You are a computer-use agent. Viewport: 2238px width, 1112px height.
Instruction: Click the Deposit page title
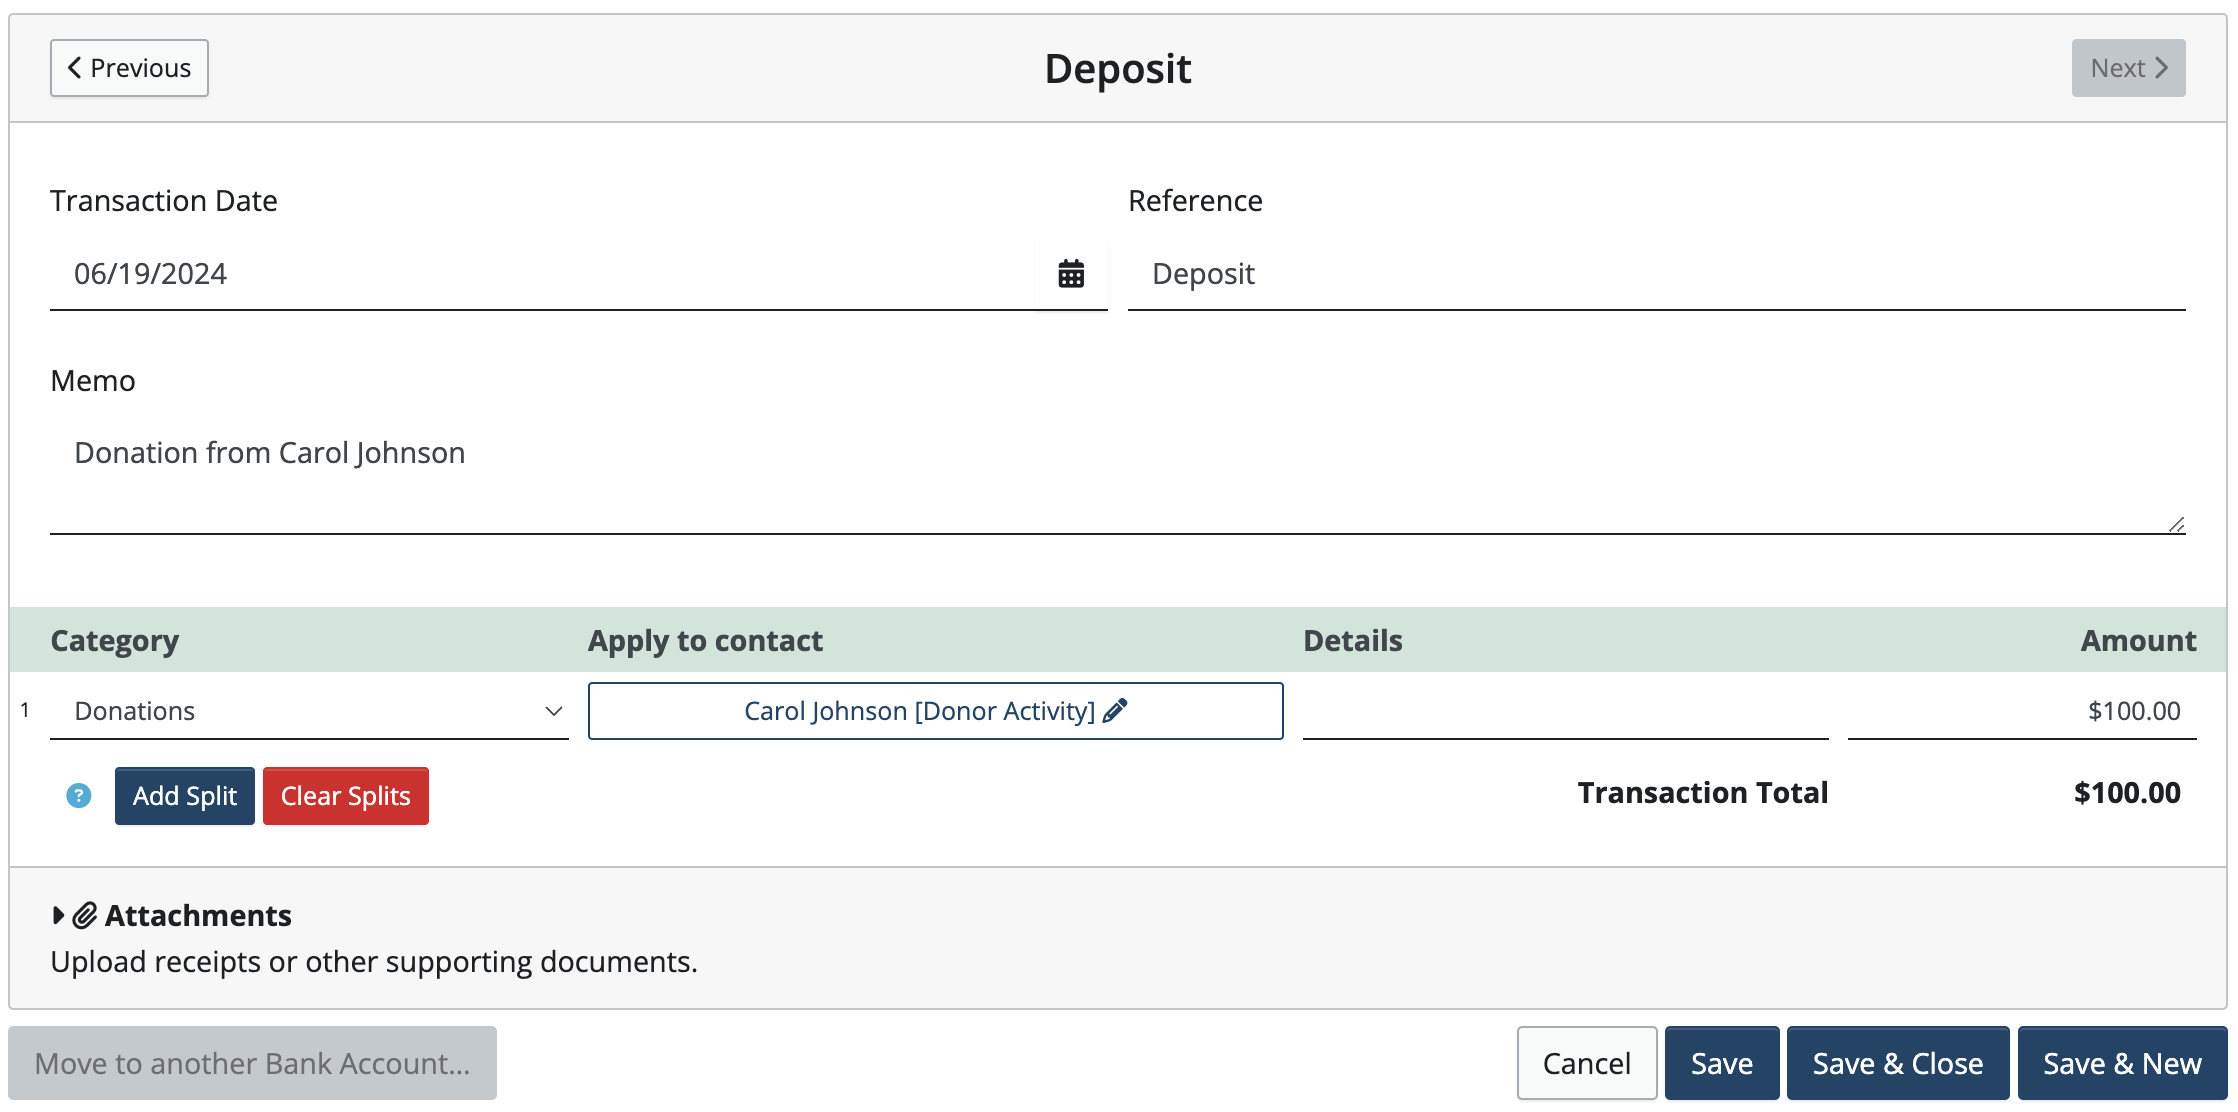click(x=1117, y=69)
